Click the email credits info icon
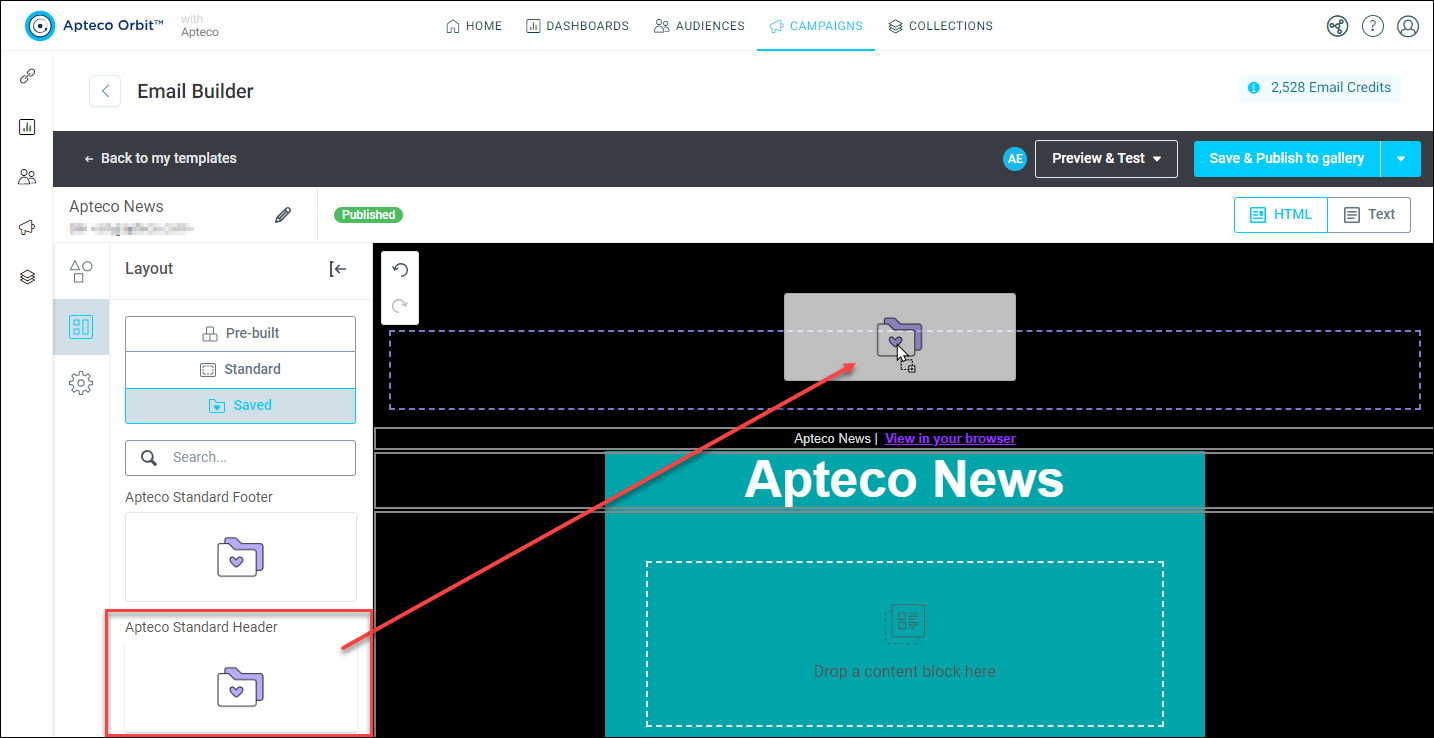Image resolution: width=1434 pixels, height=738 pixels. pos(1254,88)
